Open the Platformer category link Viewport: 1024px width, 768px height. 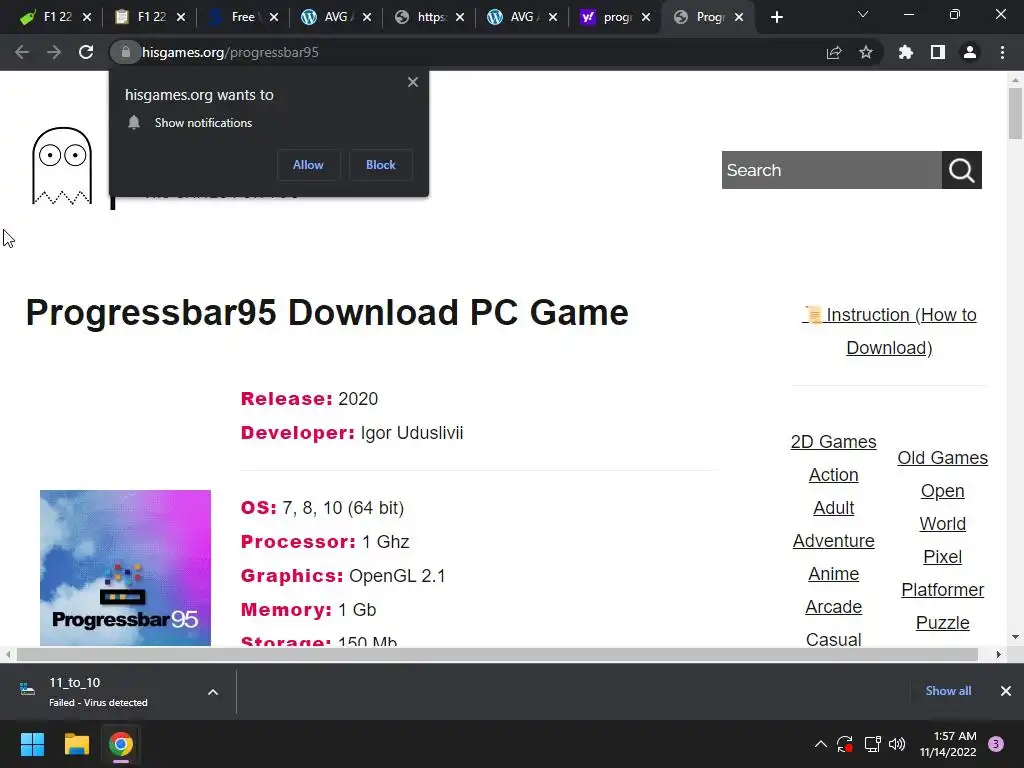tap(942, 590)
